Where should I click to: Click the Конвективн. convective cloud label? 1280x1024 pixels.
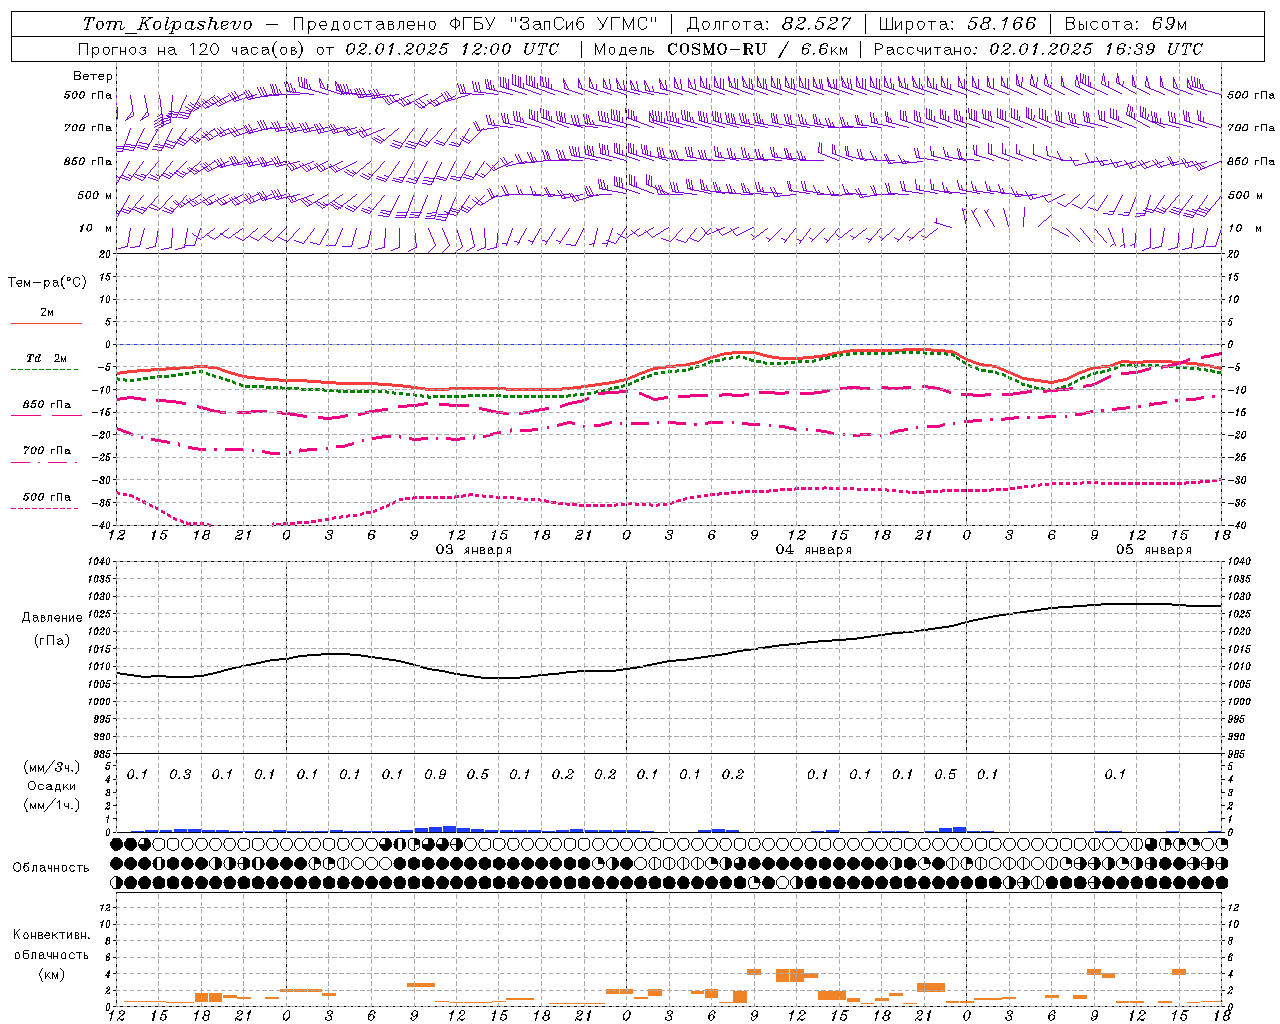point(52,935)
